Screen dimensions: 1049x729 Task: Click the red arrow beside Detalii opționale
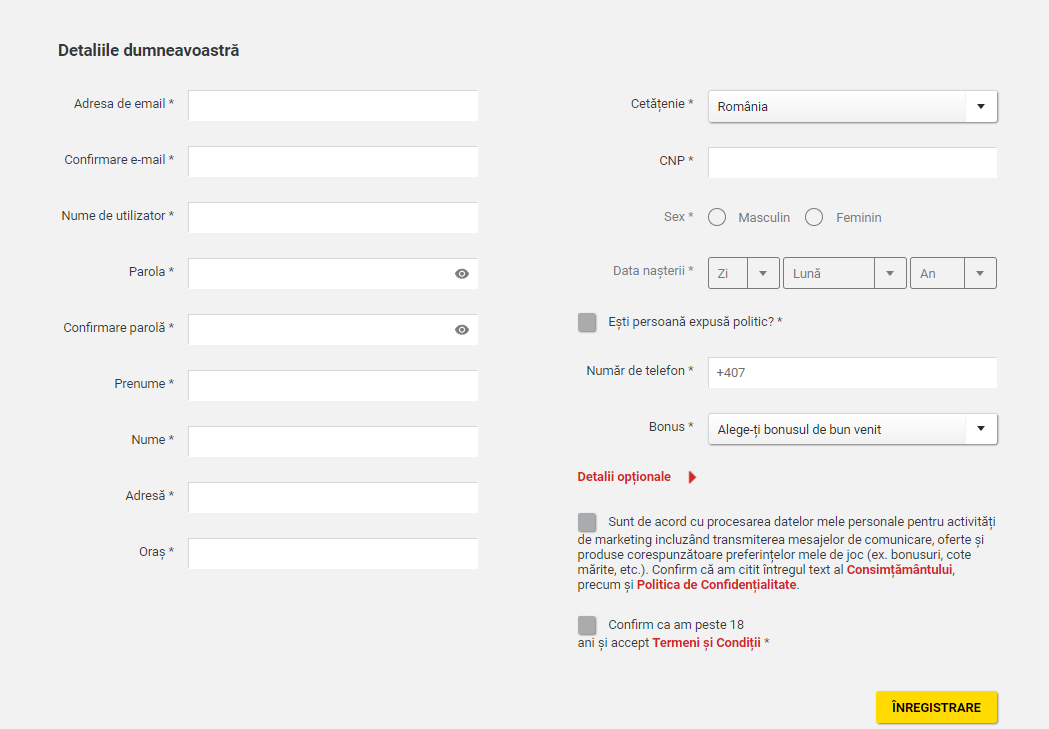tap(692, 477)
